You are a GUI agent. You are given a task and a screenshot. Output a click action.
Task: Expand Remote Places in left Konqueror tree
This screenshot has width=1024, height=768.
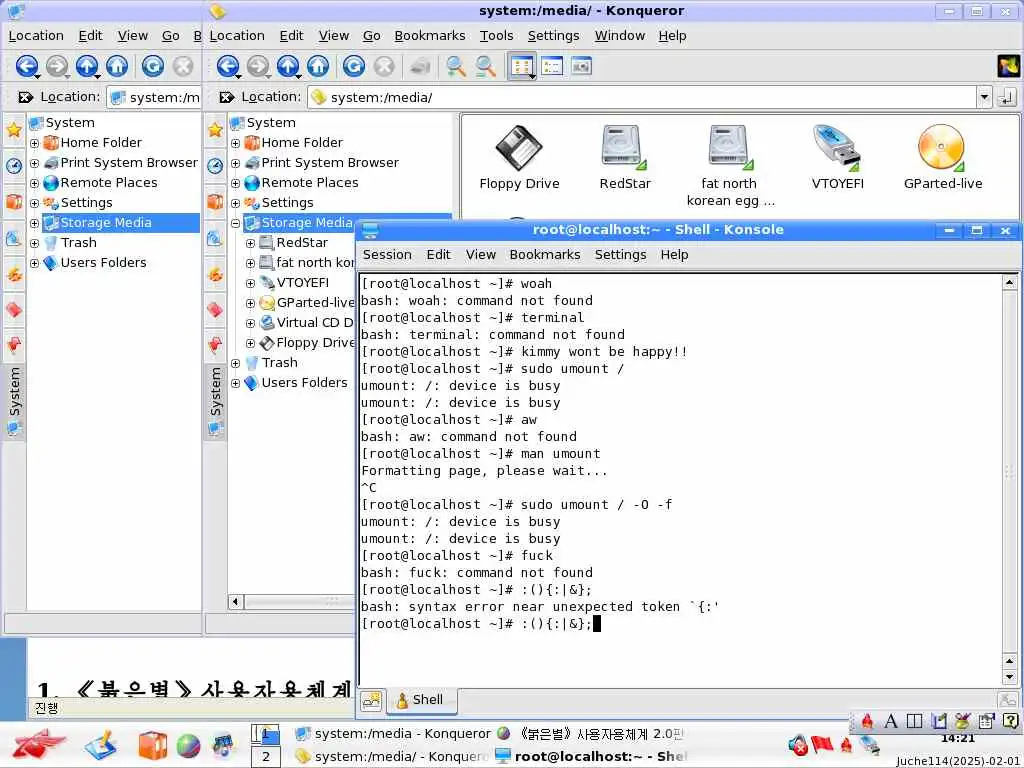point(35,183)
